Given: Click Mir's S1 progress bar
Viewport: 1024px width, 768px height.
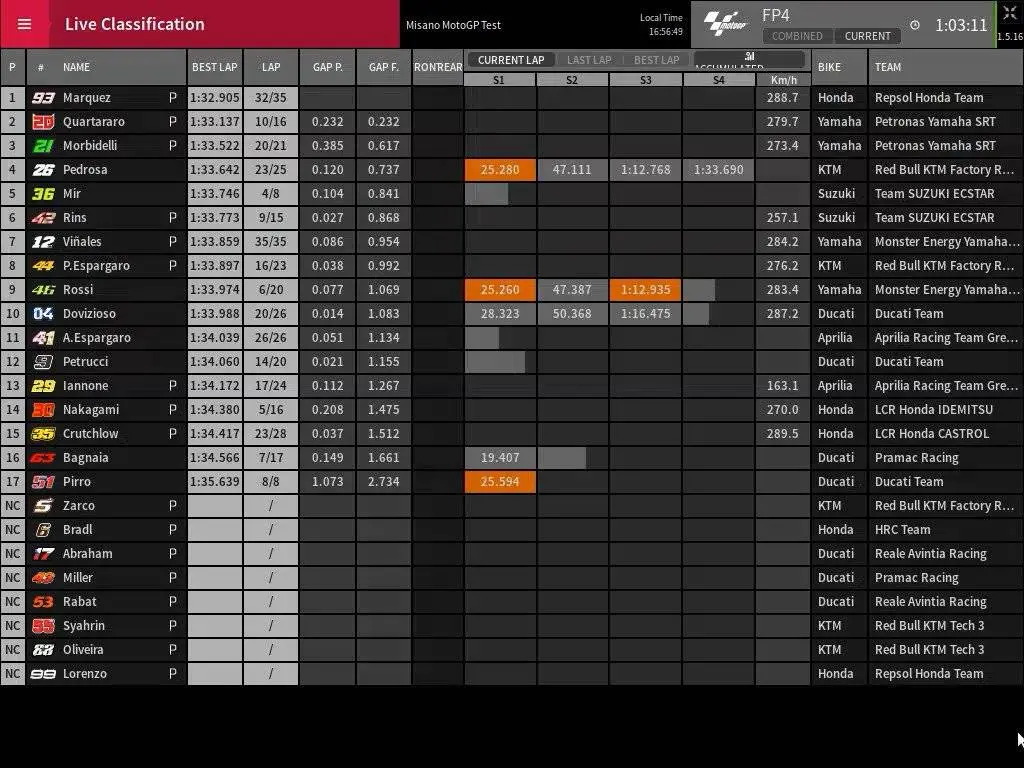Looking at the screenshot, I should [x=487, y=194].
